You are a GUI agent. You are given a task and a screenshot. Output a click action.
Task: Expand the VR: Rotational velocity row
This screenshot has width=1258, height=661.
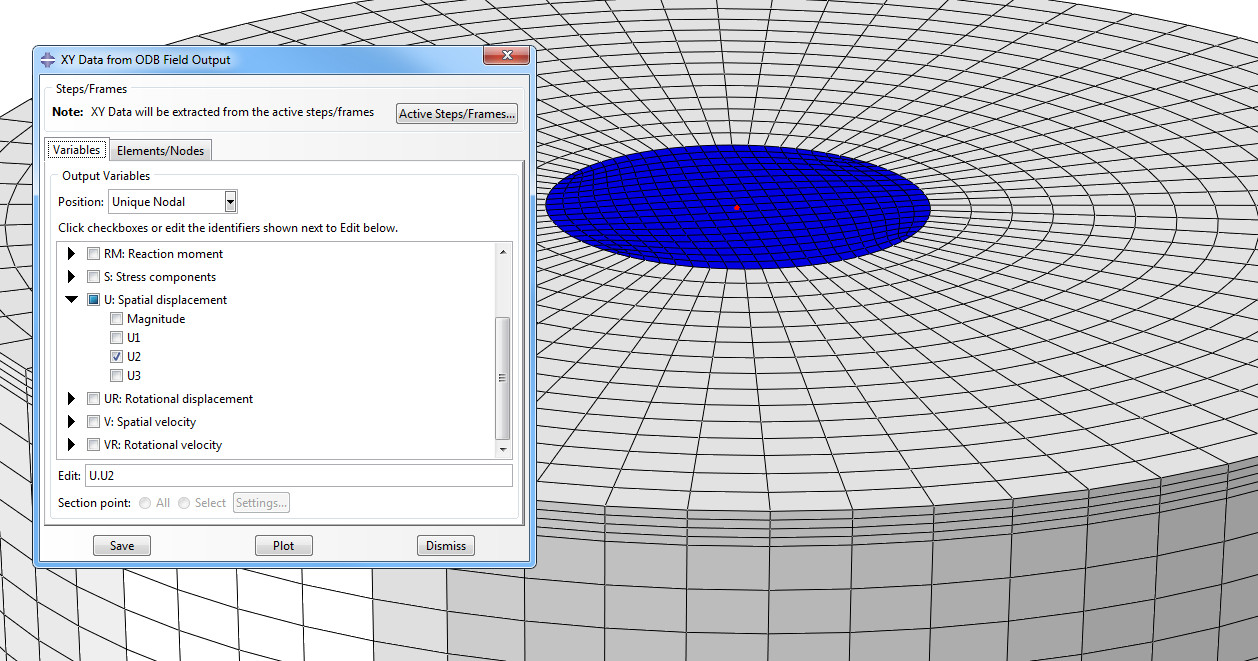(x=72, y=445)
